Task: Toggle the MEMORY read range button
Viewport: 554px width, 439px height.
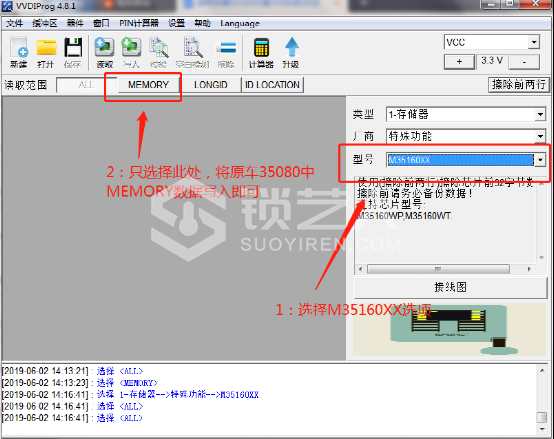Action: click(148, 85)
